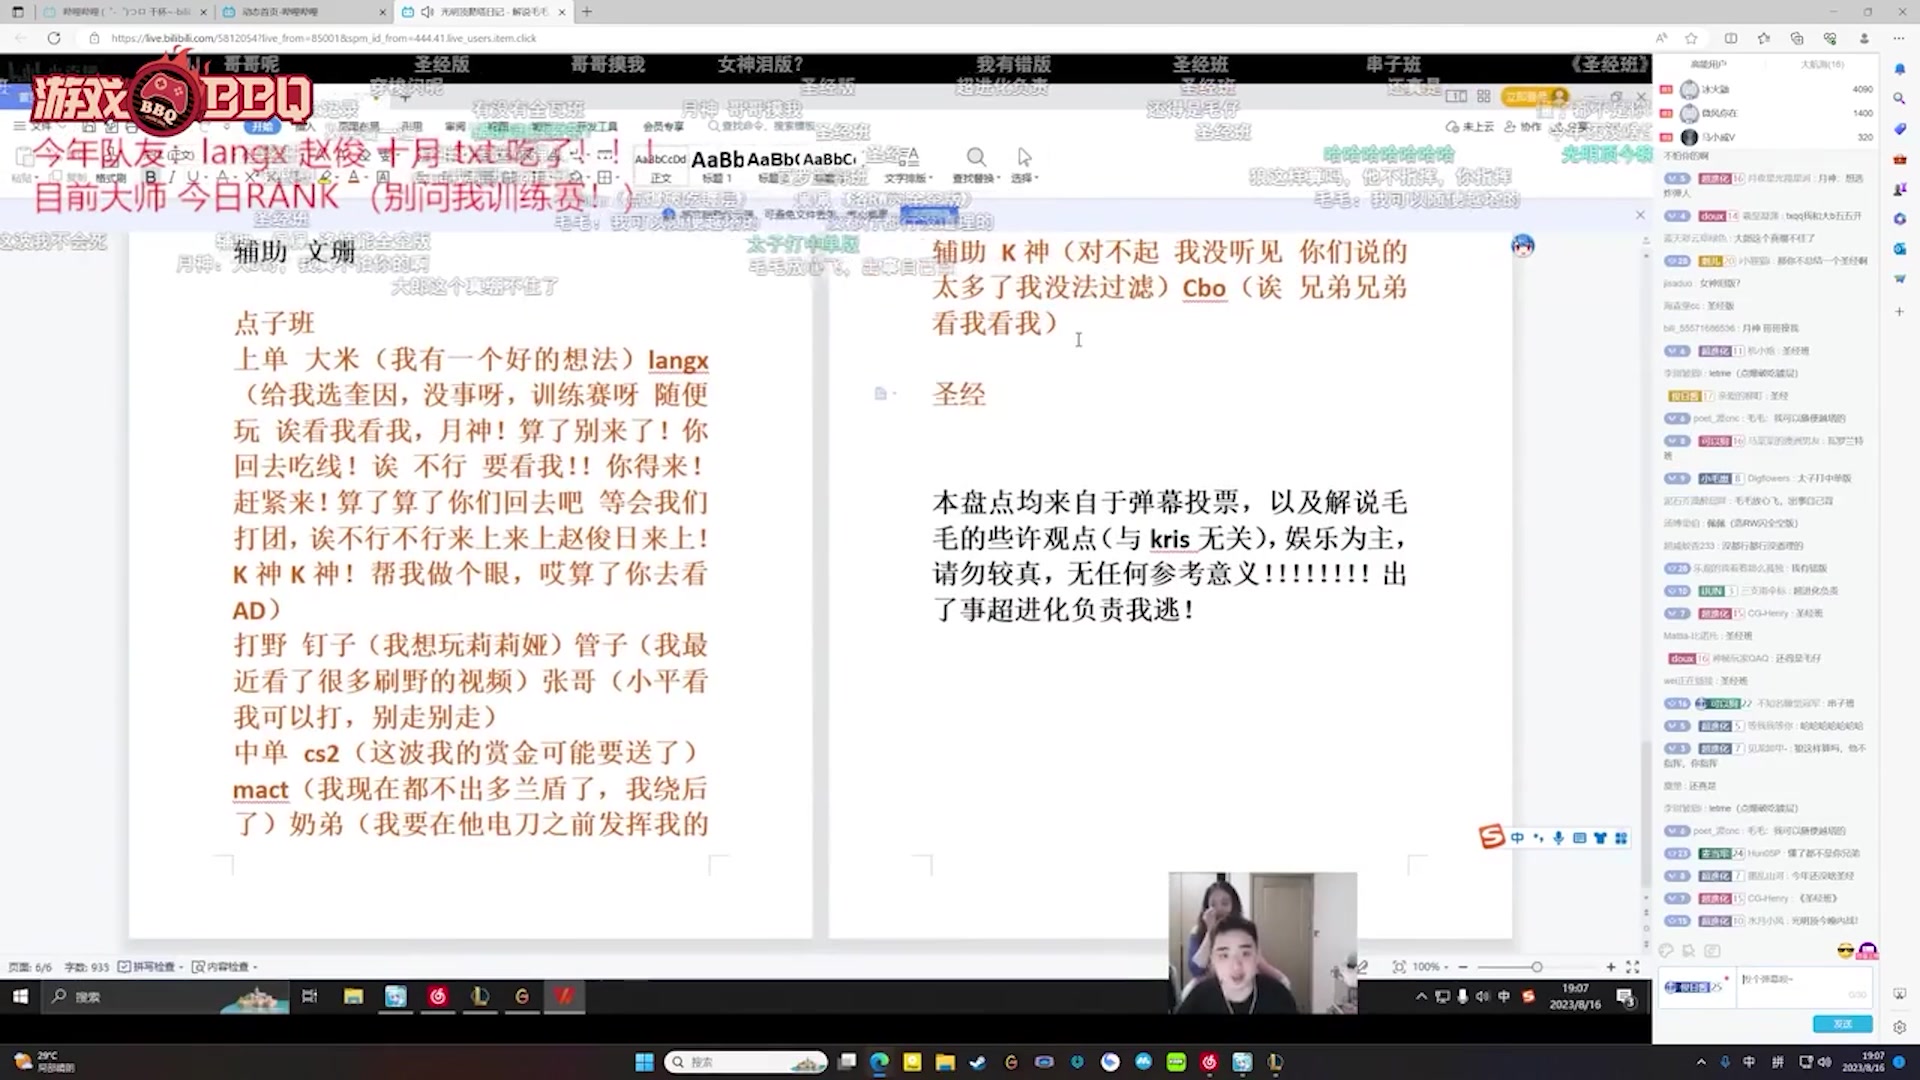Viewport: 1920px width, 1080px height.
Task: Open the Edge sidebar search icon
Action: point(1899,99)
